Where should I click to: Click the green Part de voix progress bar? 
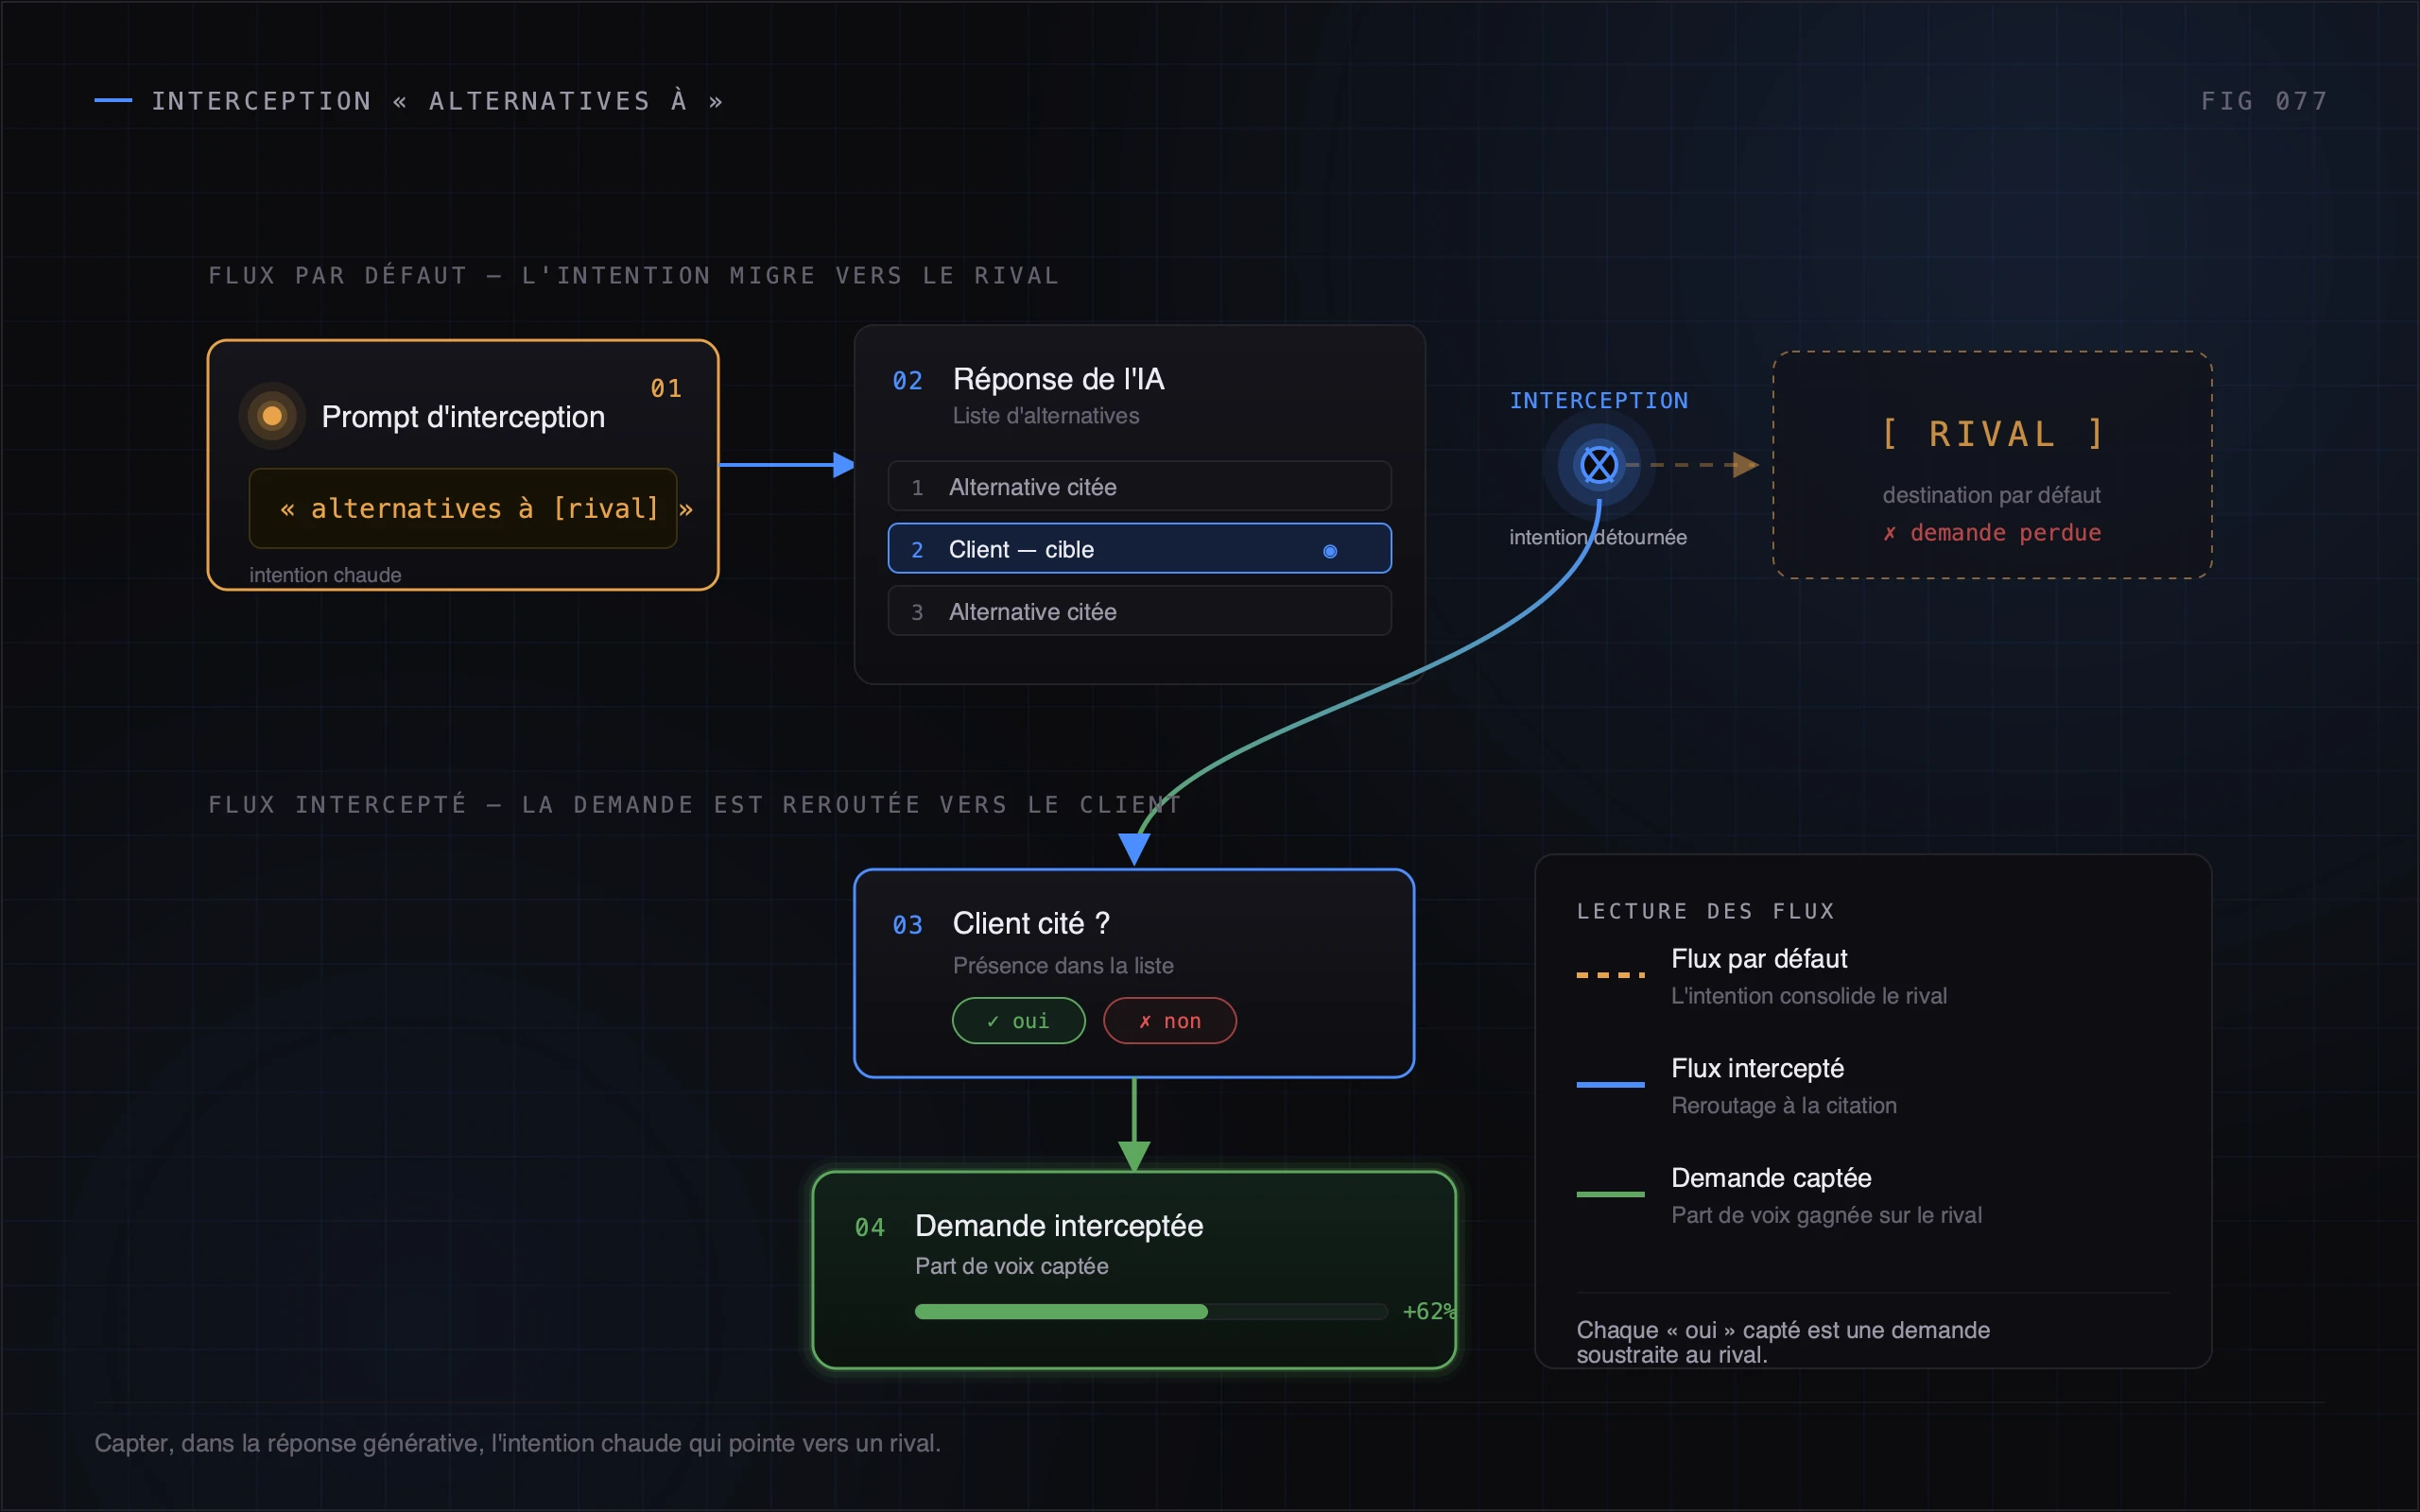coord(1151,1312)
